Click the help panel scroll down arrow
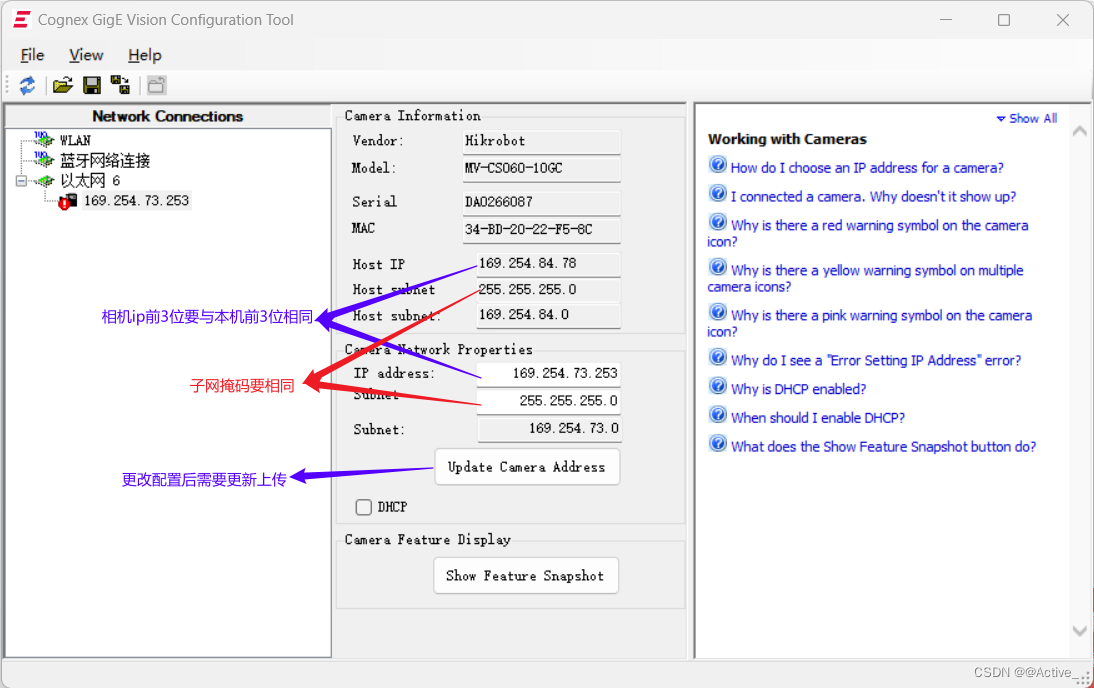This screenshot has width=1094, height=688. tap(1079, 630)
